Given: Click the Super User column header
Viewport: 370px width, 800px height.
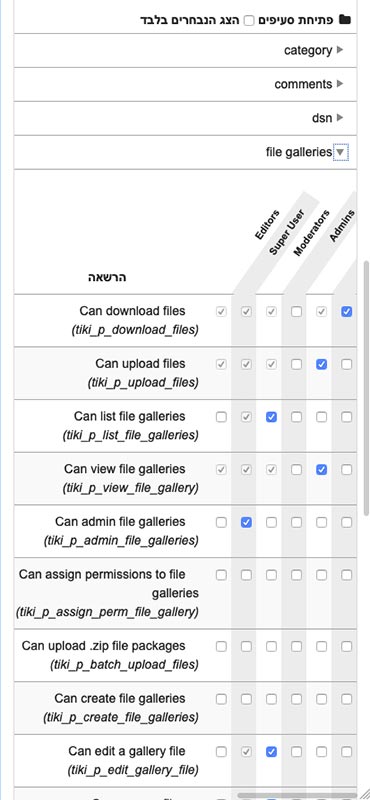Looking at the screenshot, I should pos(287,232).
